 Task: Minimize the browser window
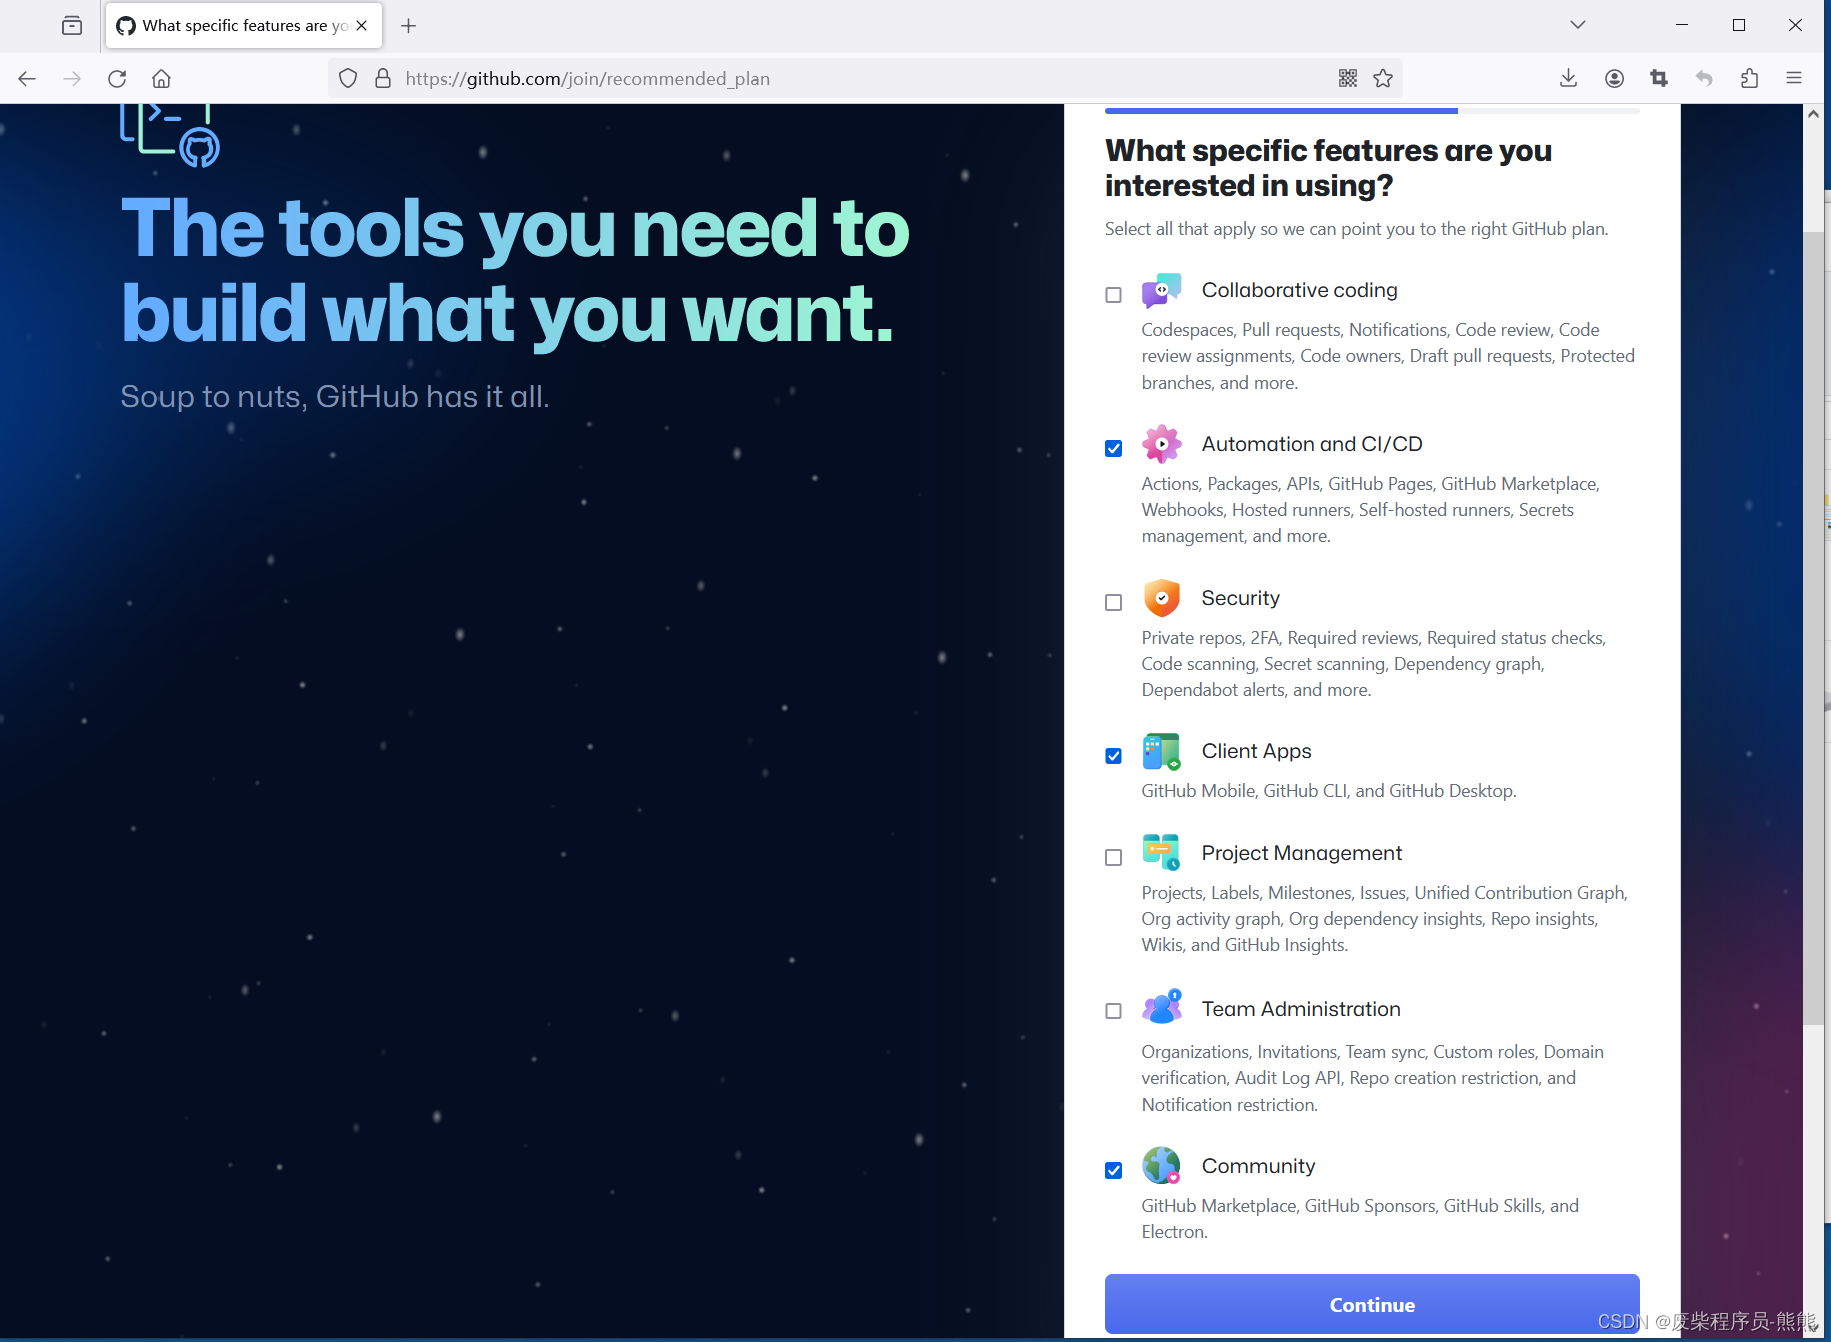(1682, 25)
